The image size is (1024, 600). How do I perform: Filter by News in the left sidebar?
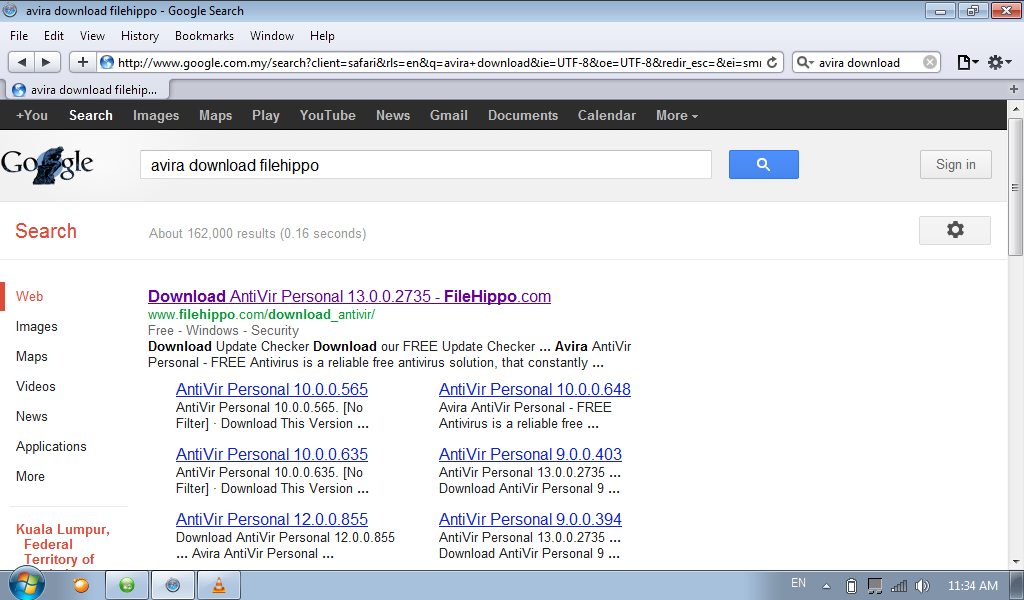[31, 417]
